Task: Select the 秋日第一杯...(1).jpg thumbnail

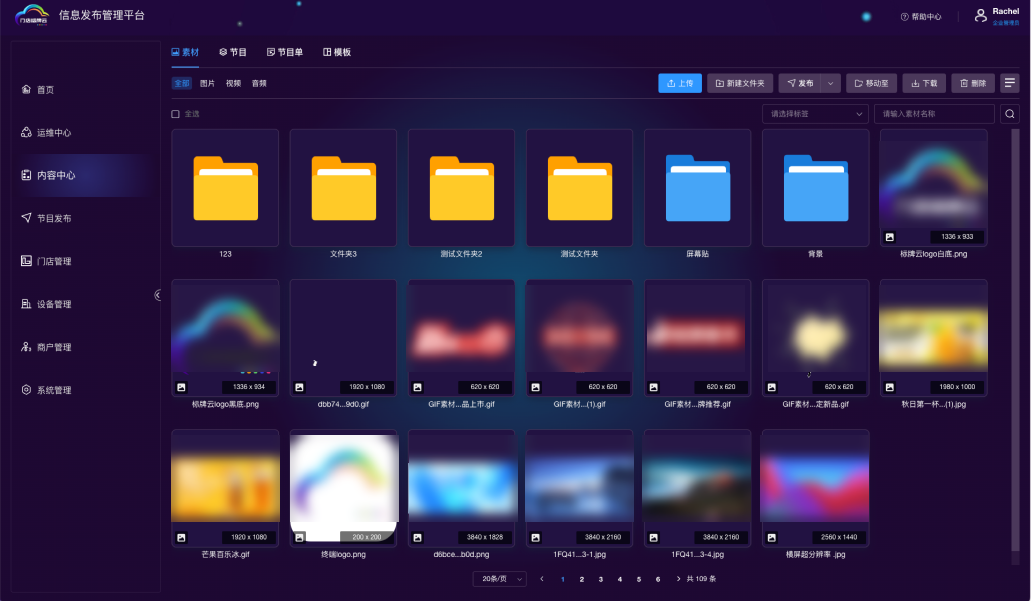Action: 934,338
